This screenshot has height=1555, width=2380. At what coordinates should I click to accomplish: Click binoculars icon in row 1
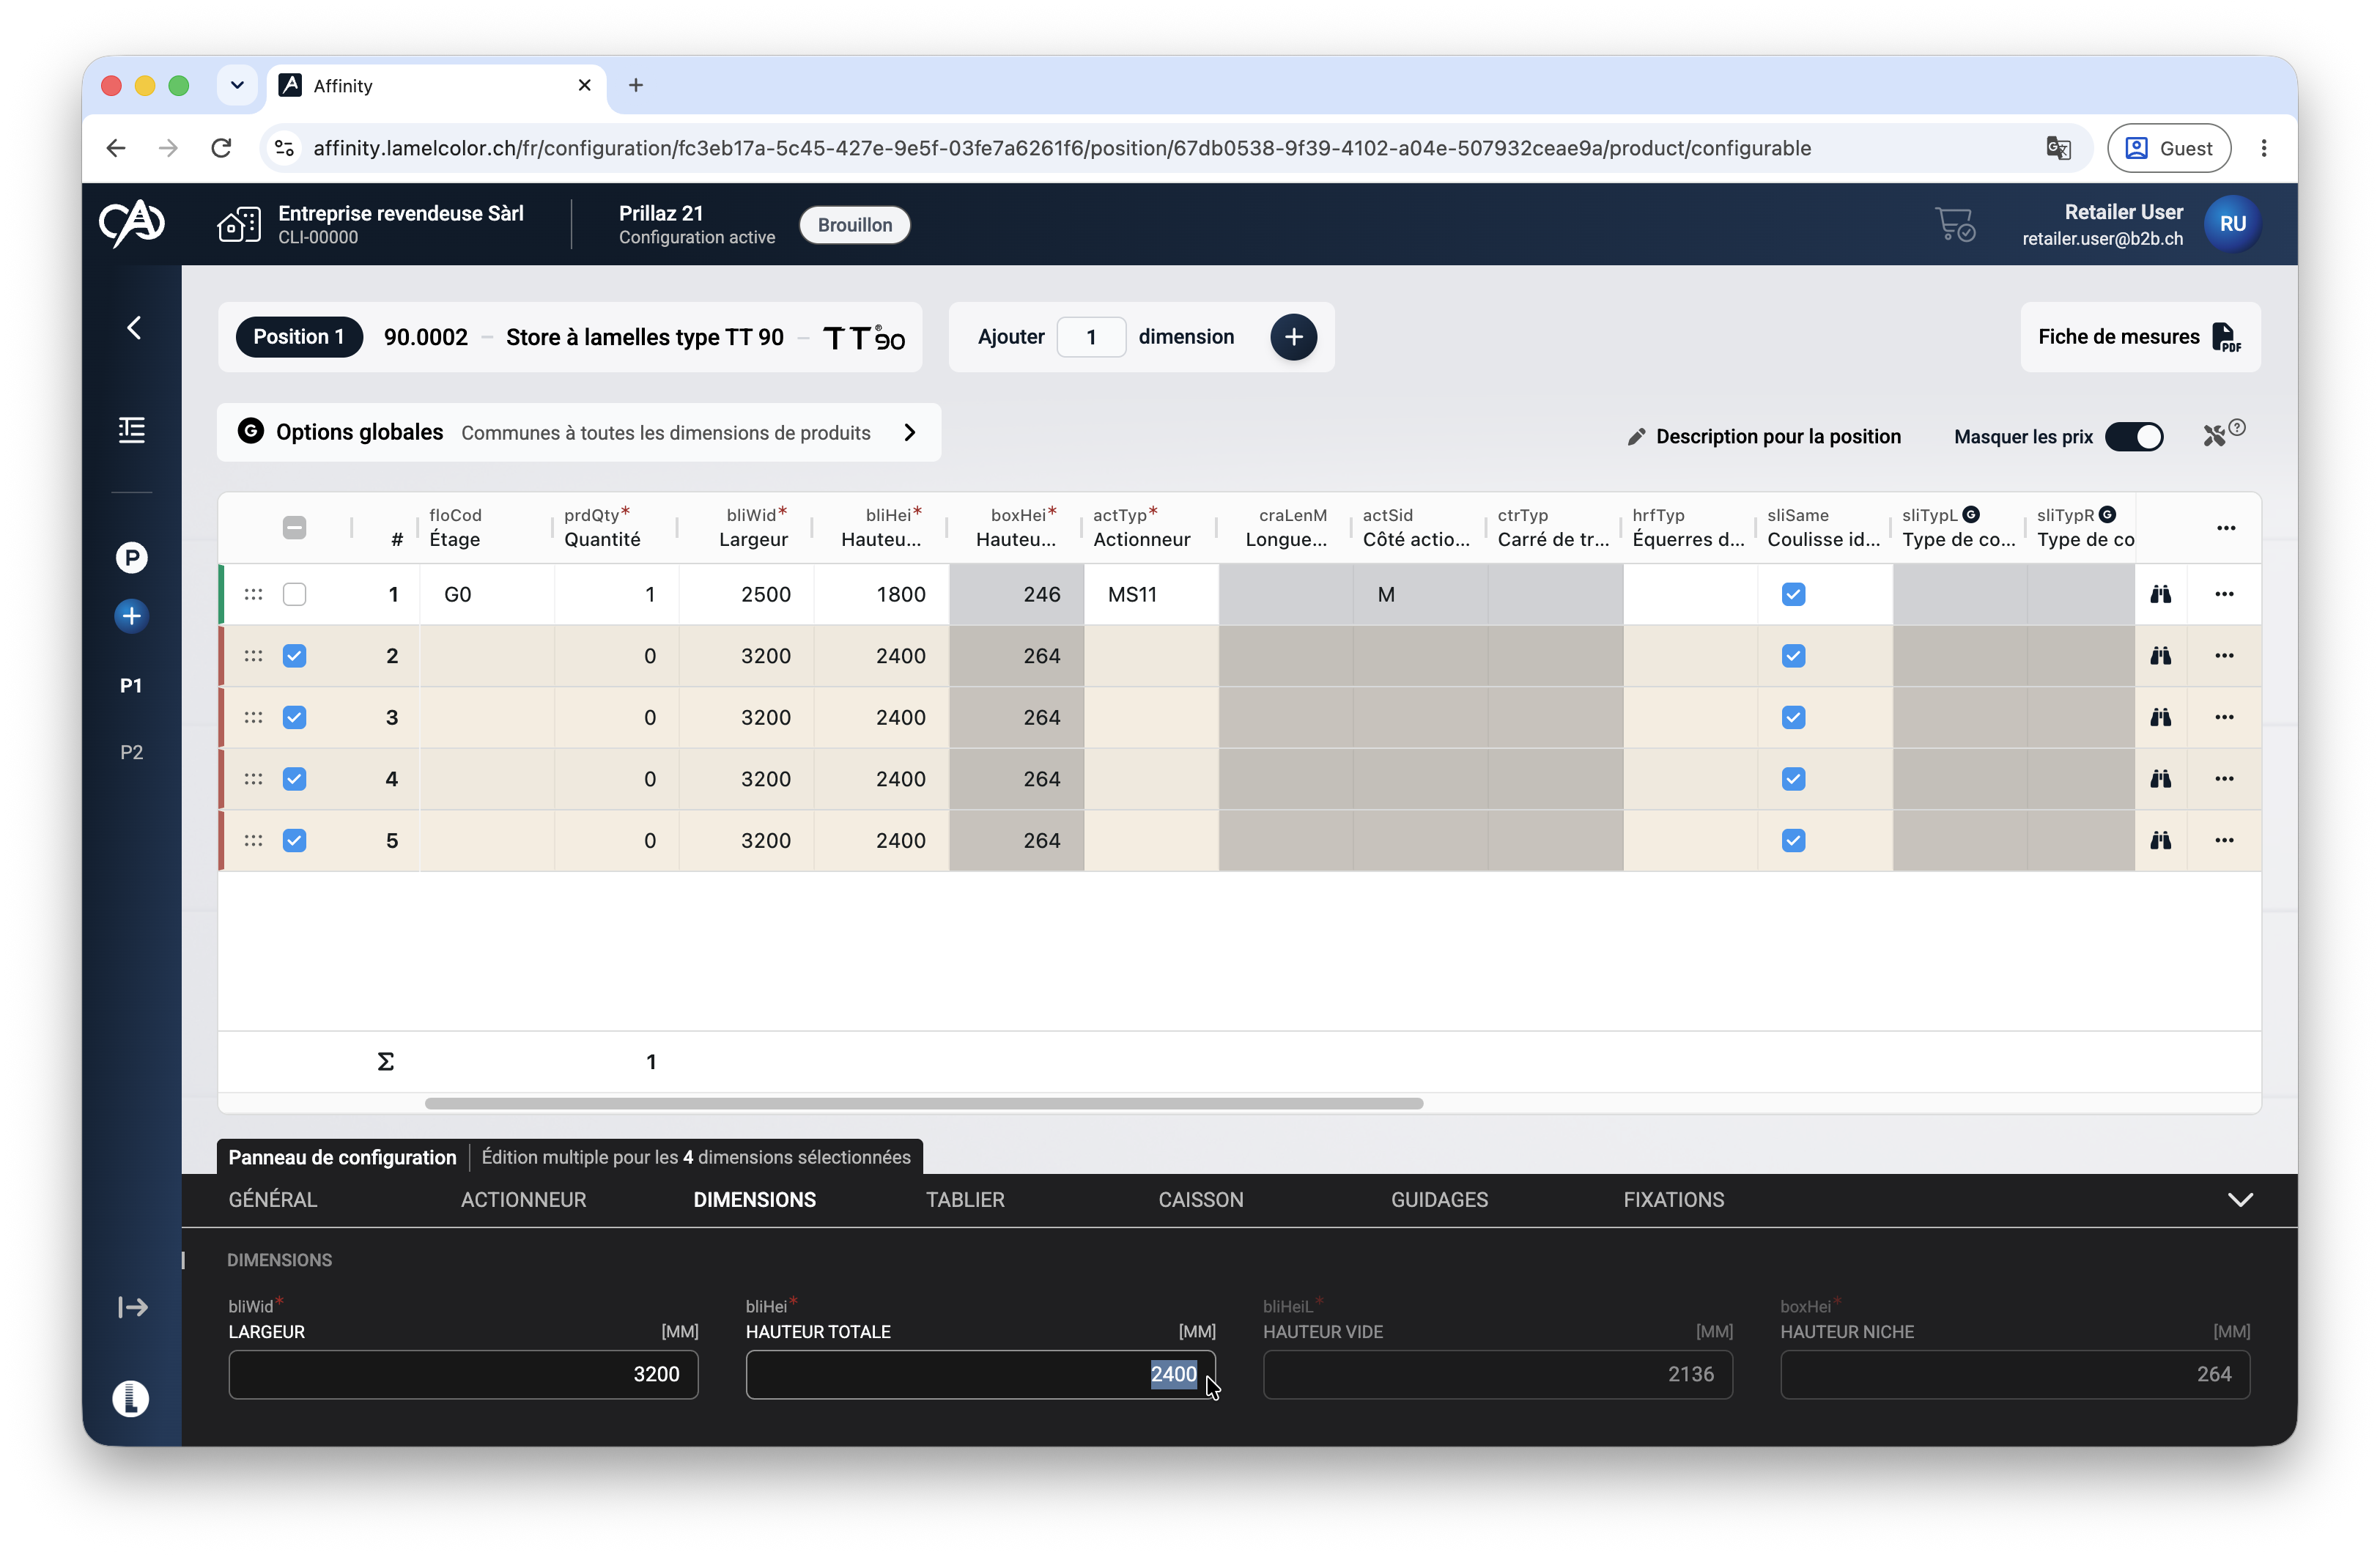pyautogui.click(x=2160, y=594)
